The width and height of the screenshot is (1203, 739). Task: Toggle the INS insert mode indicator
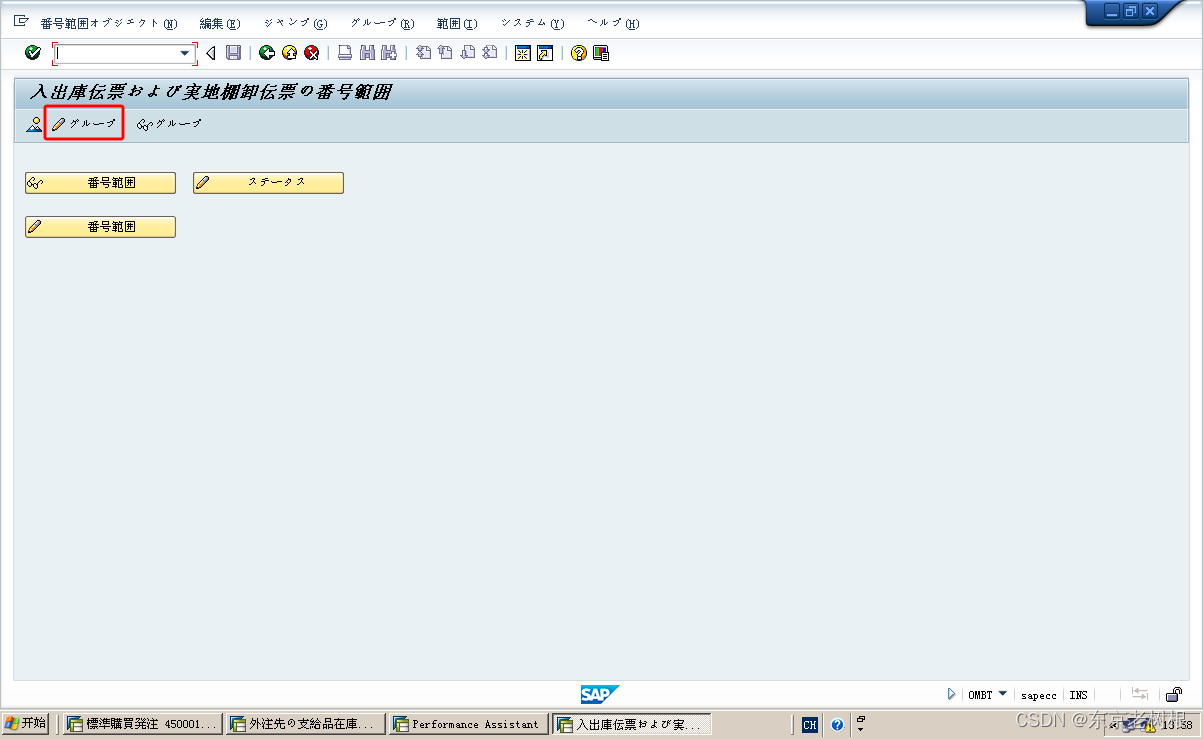pos(1078,694)
